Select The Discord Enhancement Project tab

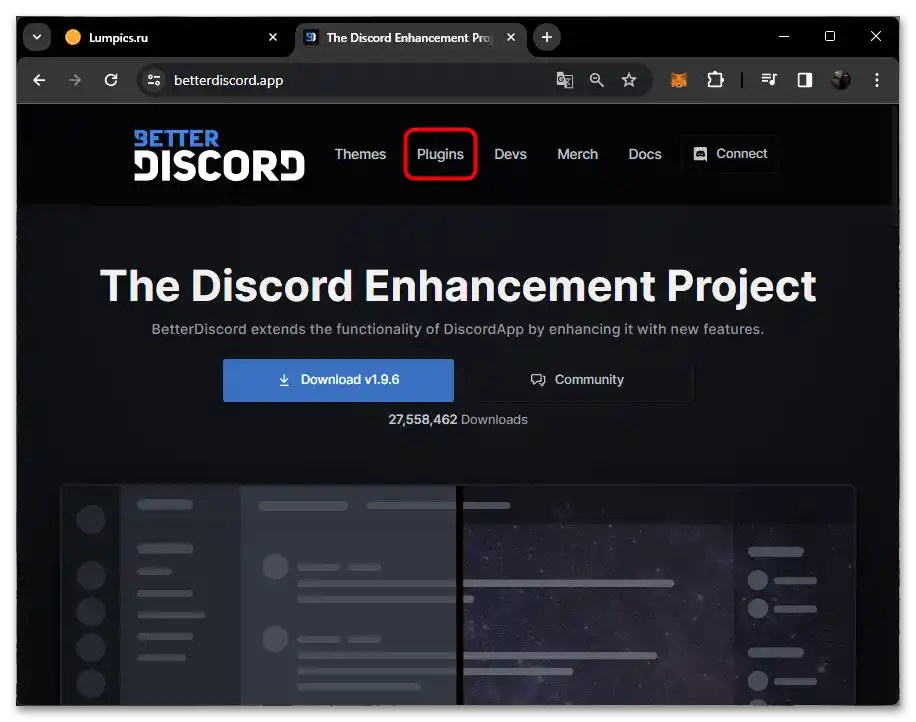click(x=410, y=37)
